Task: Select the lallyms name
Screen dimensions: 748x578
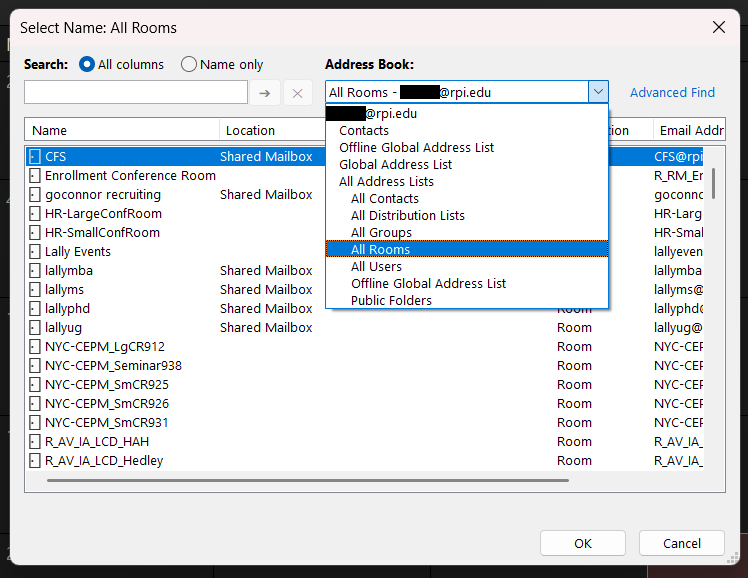Action: click(64, 290)
